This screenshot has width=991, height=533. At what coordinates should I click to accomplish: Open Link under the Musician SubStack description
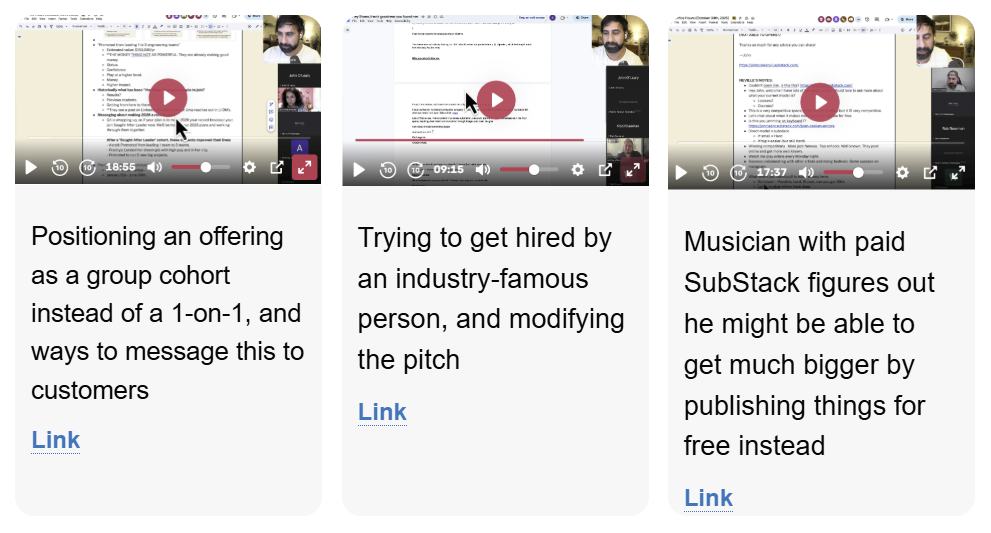click(708, 498)
